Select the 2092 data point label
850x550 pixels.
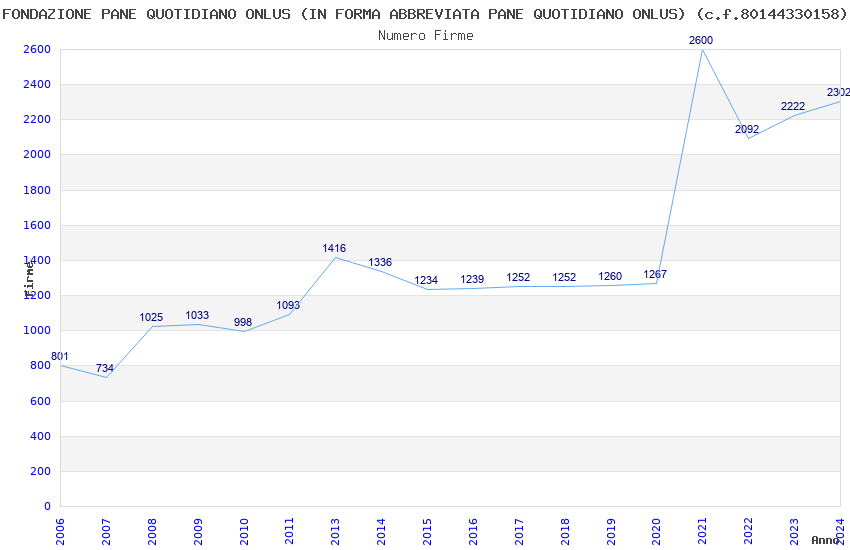tap(747, 130)
